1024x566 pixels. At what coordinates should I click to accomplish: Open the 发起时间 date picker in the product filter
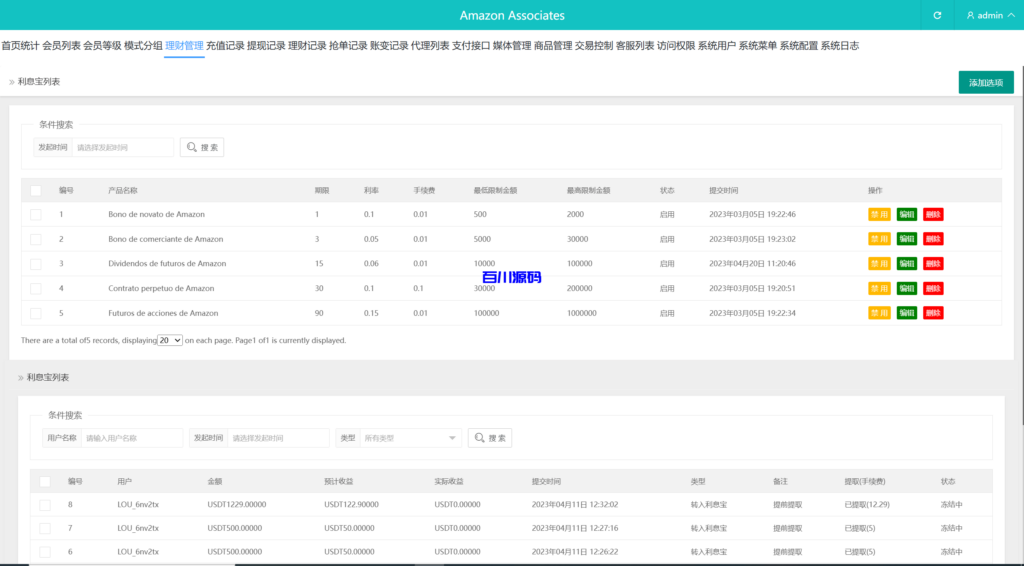tap(123, 147)
